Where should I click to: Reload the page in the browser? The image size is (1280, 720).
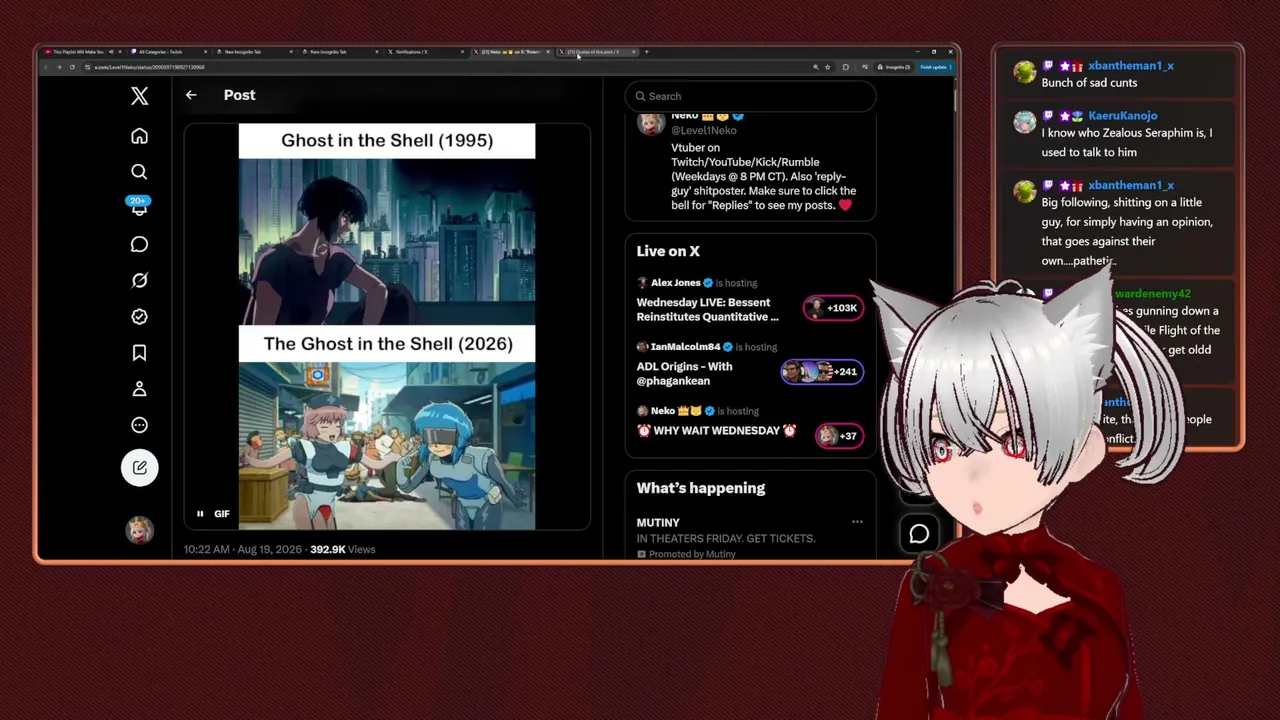(x=72, y=67)
